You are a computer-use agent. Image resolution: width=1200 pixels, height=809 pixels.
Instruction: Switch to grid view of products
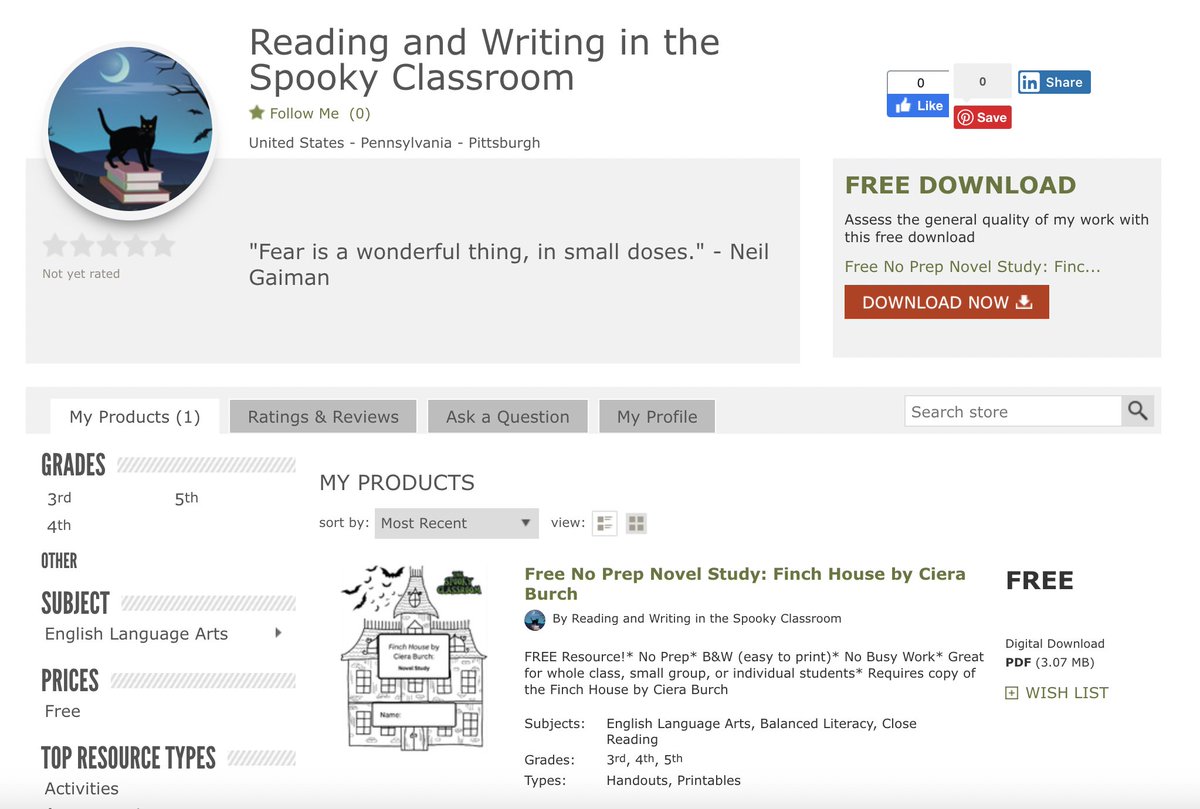(x=635, y=522)
